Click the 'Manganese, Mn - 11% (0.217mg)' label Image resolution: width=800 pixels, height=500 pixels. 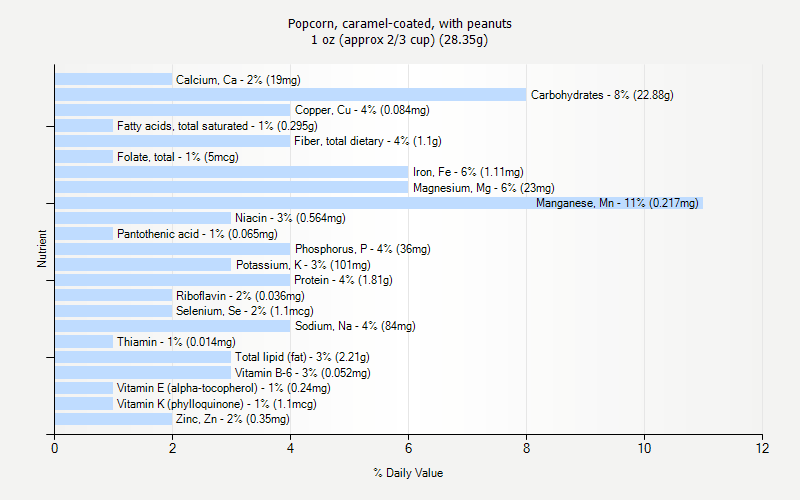click(617, 203)
